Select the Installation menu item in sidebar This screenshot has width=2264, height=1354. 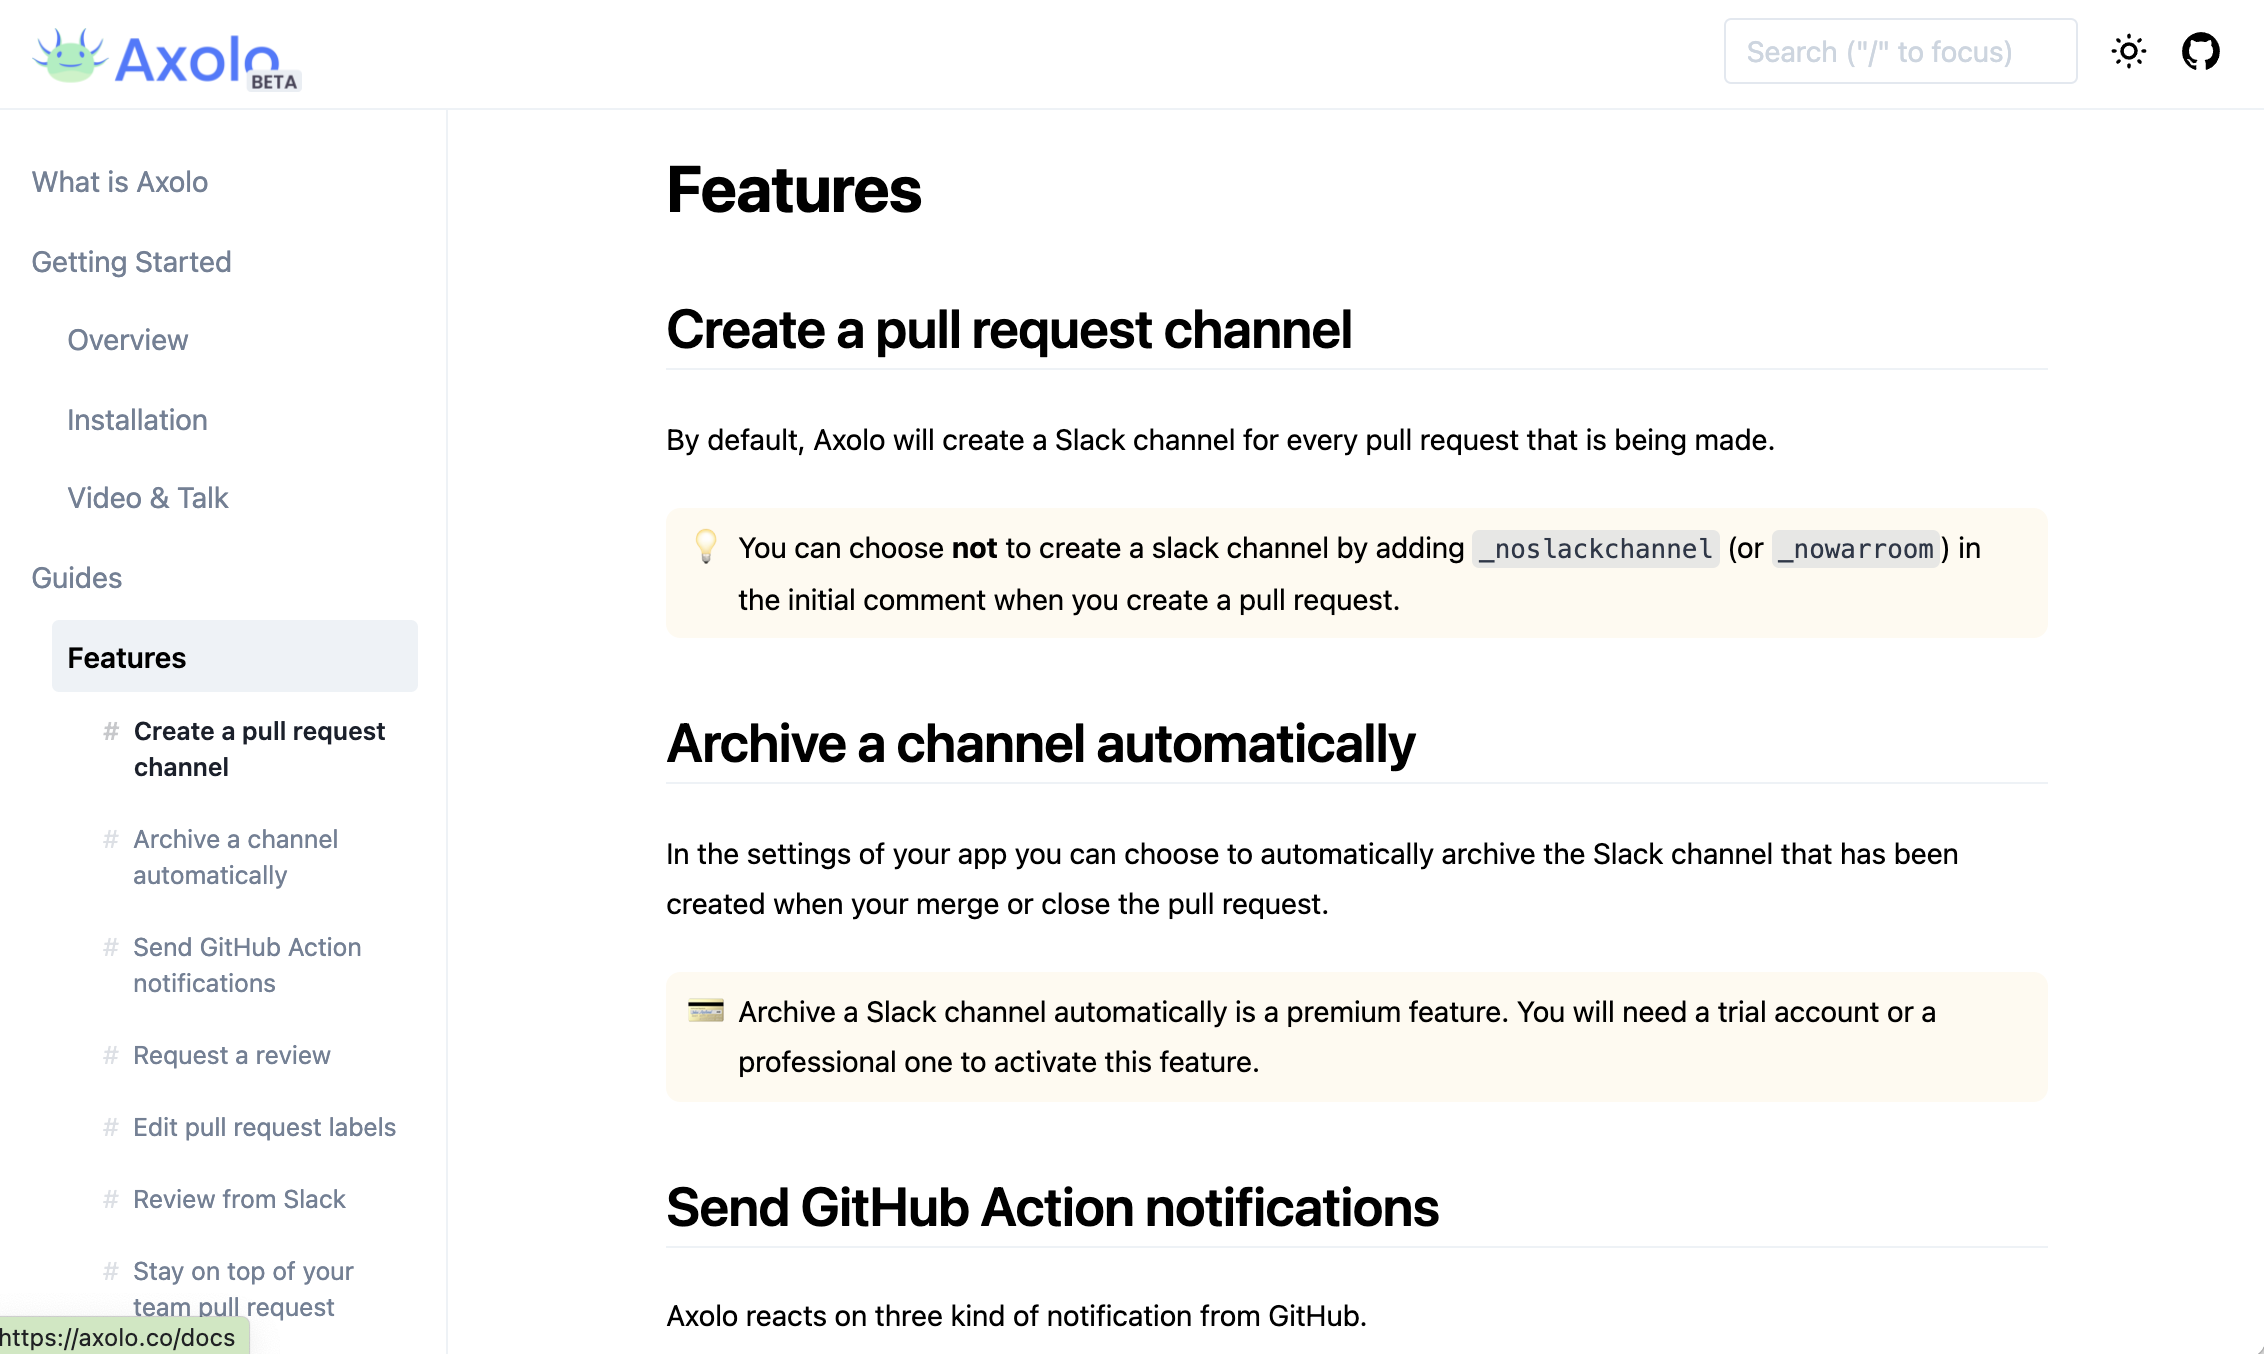(137, 419)
